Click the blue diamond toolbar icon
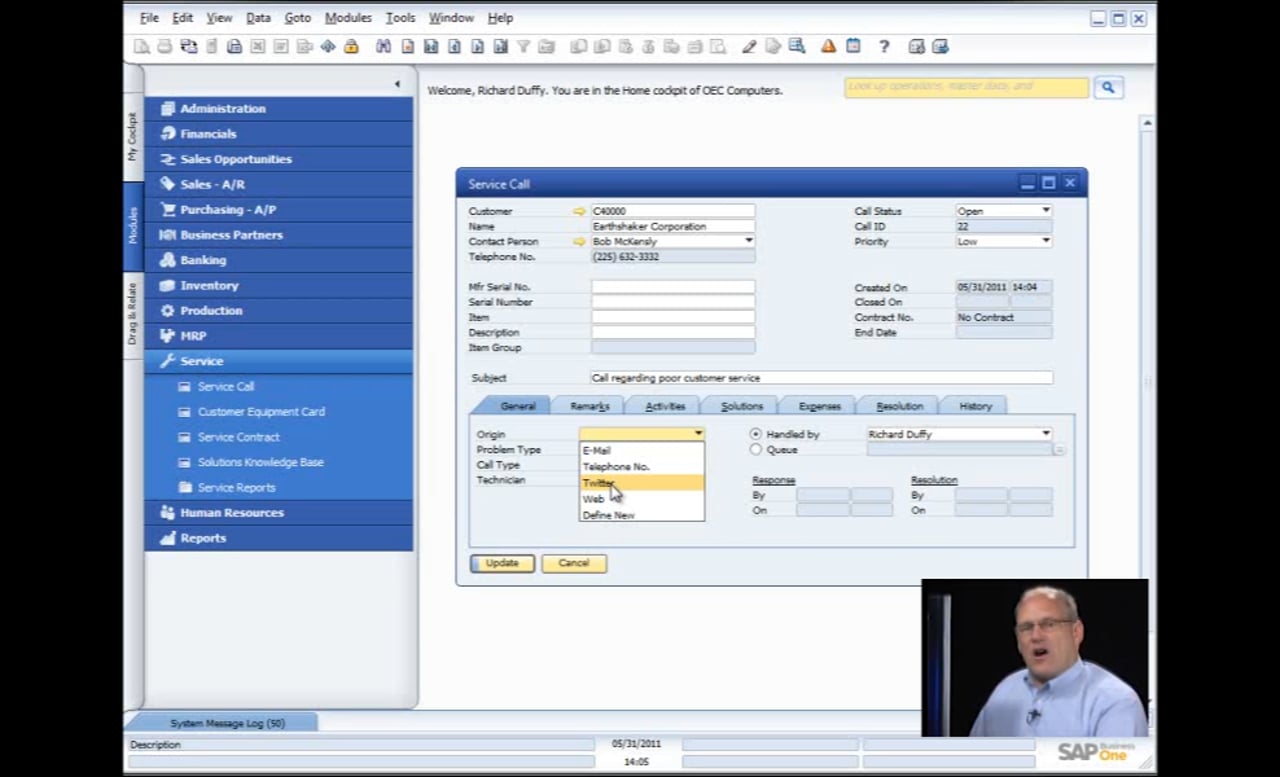Screen dimensions: 1280x777 [x=328, y=47]
